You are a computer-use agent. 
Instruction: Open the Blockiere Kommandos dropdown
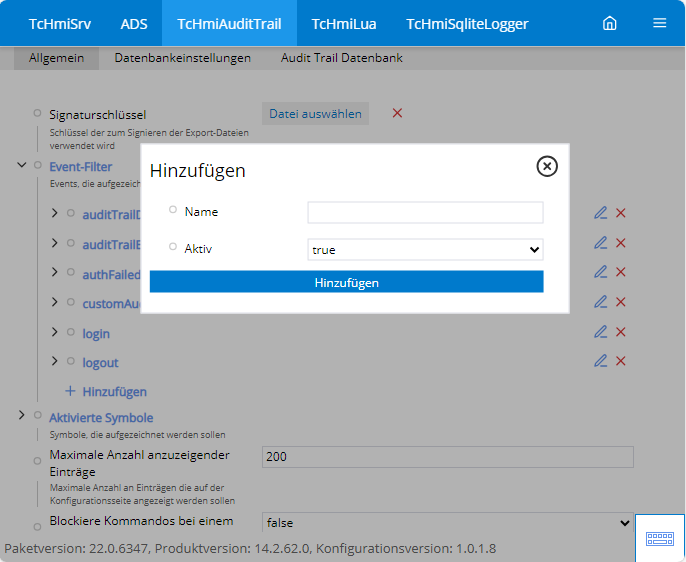[x=446, y=522]
